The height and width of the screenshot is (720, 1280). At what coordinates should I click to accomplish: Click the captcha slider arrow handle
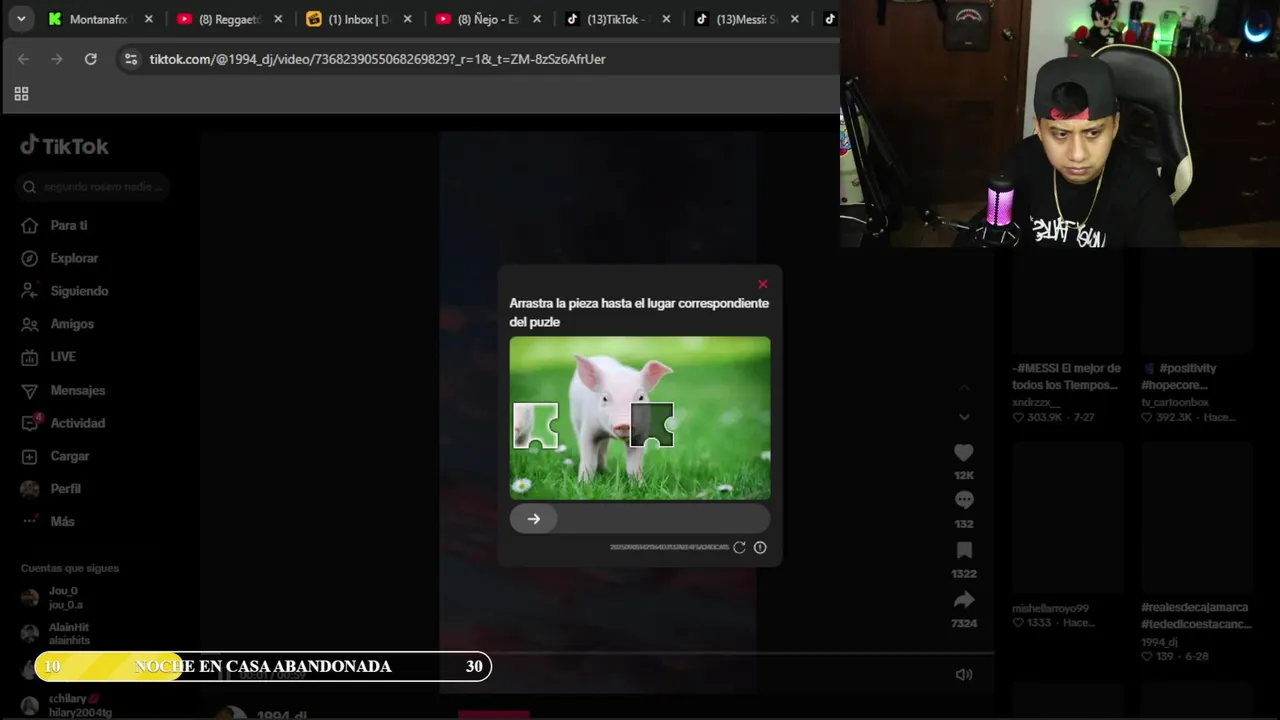[x=533, y=518]
